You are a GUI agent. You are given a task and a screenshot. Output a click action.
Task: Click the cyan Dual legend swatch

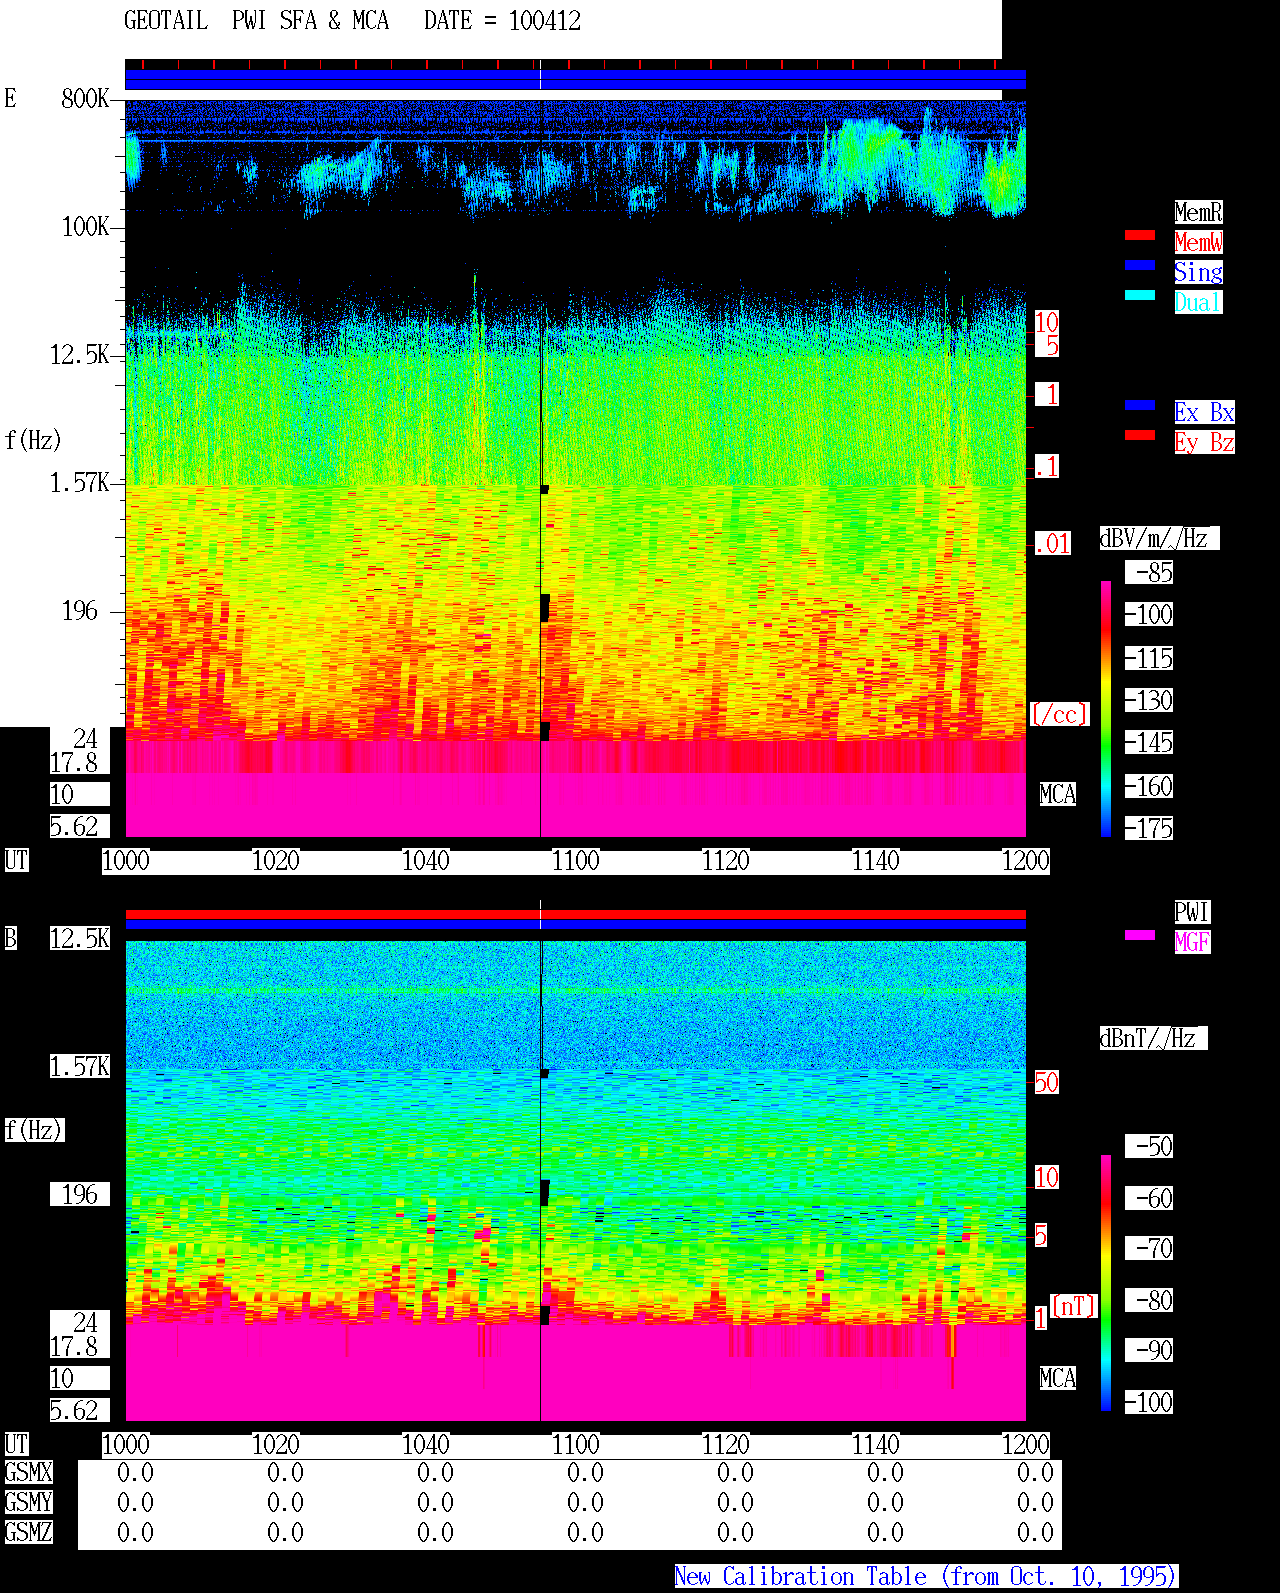pyautogui.click(x=1140, y=295)
